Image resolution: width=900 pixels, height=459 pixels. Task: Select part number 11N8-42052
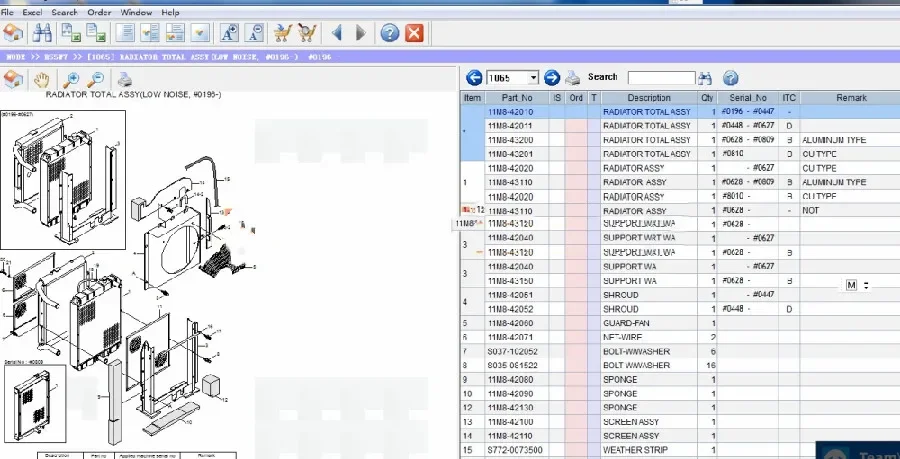point(510,309)
